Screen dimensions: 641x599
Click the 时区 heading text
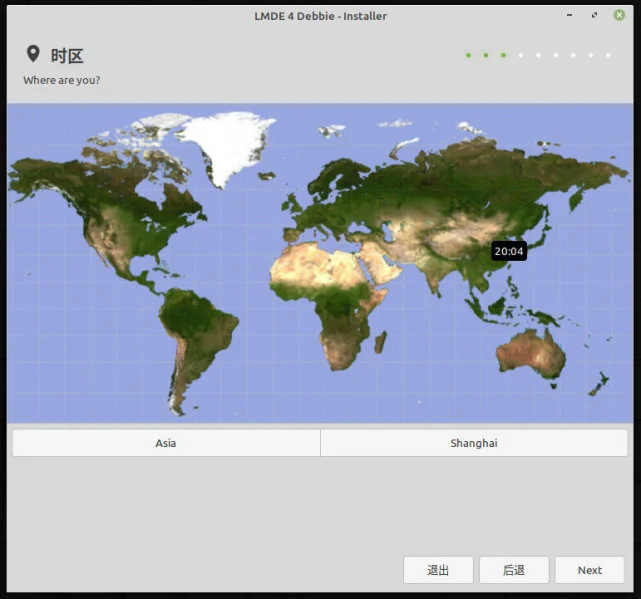(x=67, y=56)
